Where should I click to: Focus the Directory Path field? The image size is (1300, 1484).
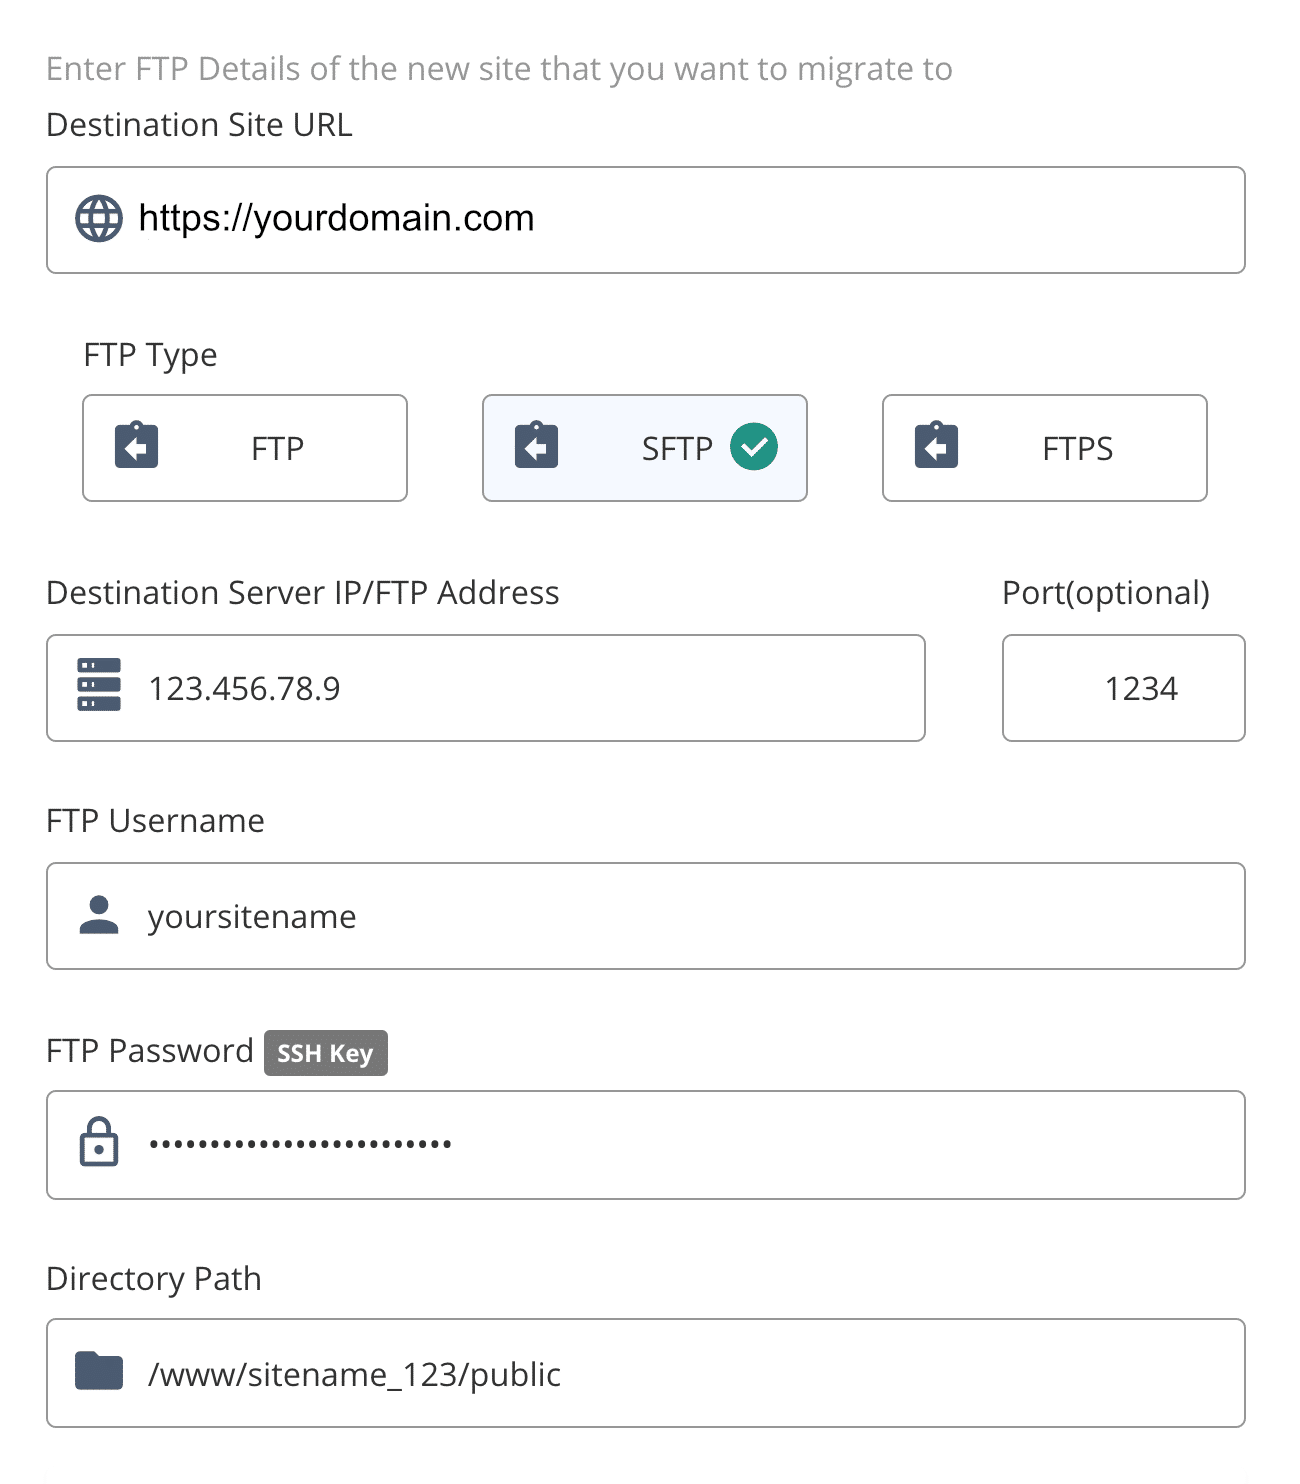pyautogui.click(x=646, y=1373)
